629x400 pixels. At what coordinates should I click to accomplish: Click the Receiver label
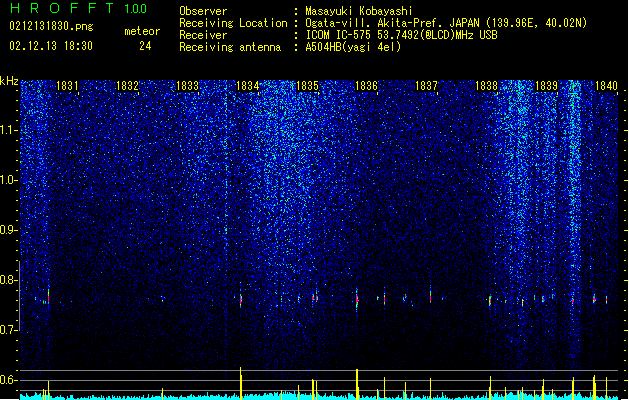203,35
